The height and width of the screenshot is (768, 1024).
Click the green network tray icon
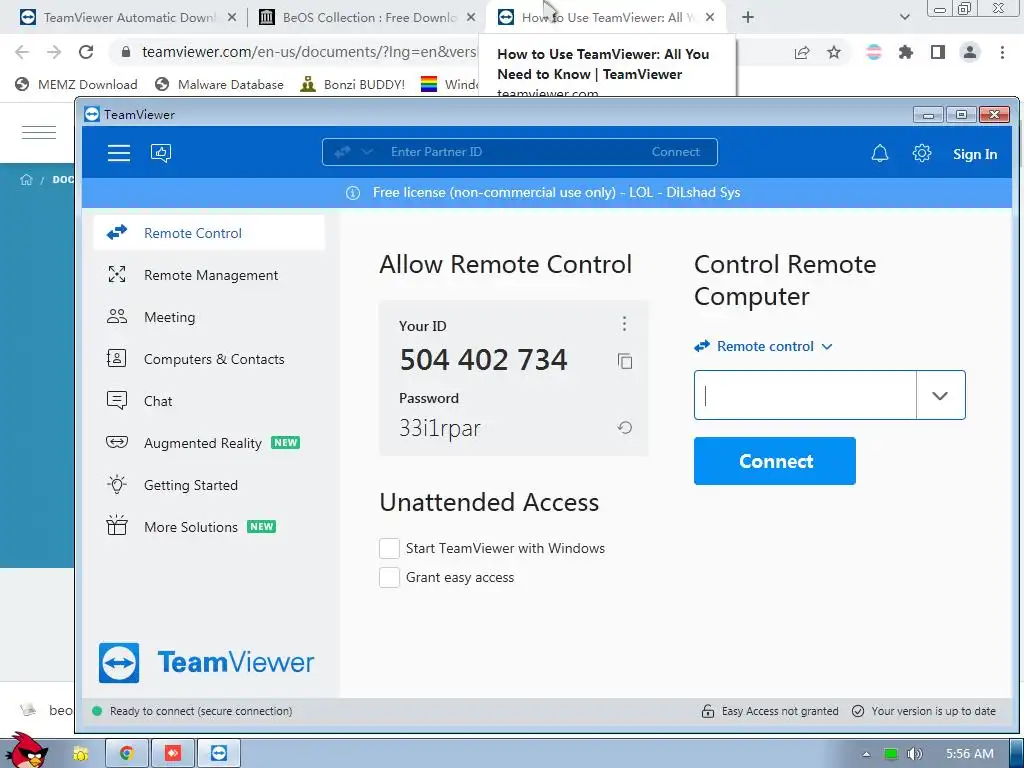(891, 754)
